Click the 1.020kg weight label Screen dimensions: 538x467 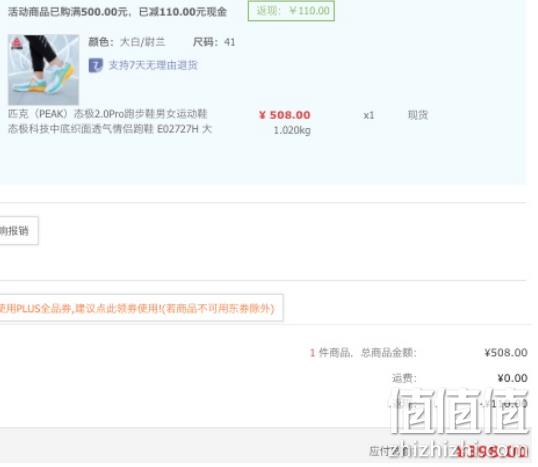[x=292, y=130]
